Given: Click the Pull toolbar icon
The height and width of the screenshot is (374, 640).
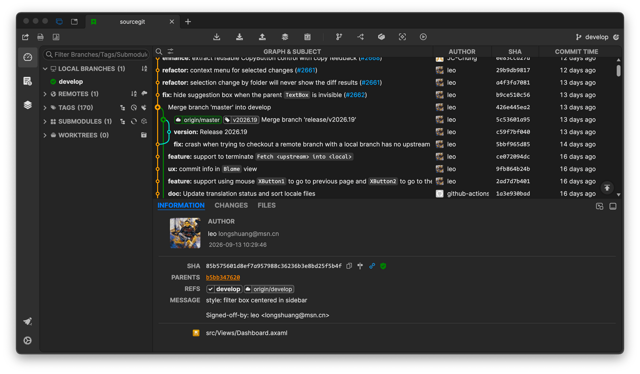Looking at the screenshot, I should [240, 37].
